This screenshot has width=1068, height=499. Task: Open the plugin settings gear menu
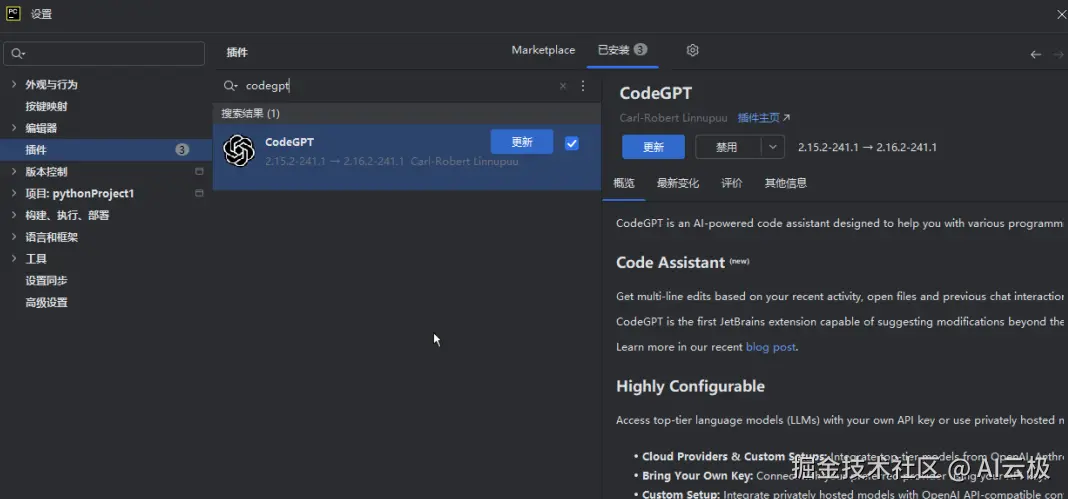(x=693, y=50)
